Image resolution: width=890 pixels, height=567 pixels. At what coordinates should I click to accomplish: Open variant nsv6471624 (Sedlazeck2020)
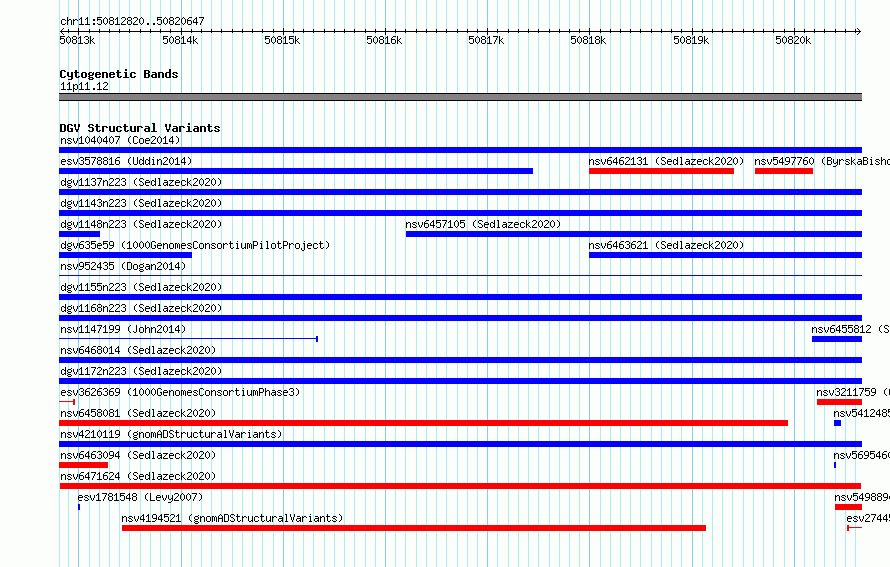pos(460,486)
